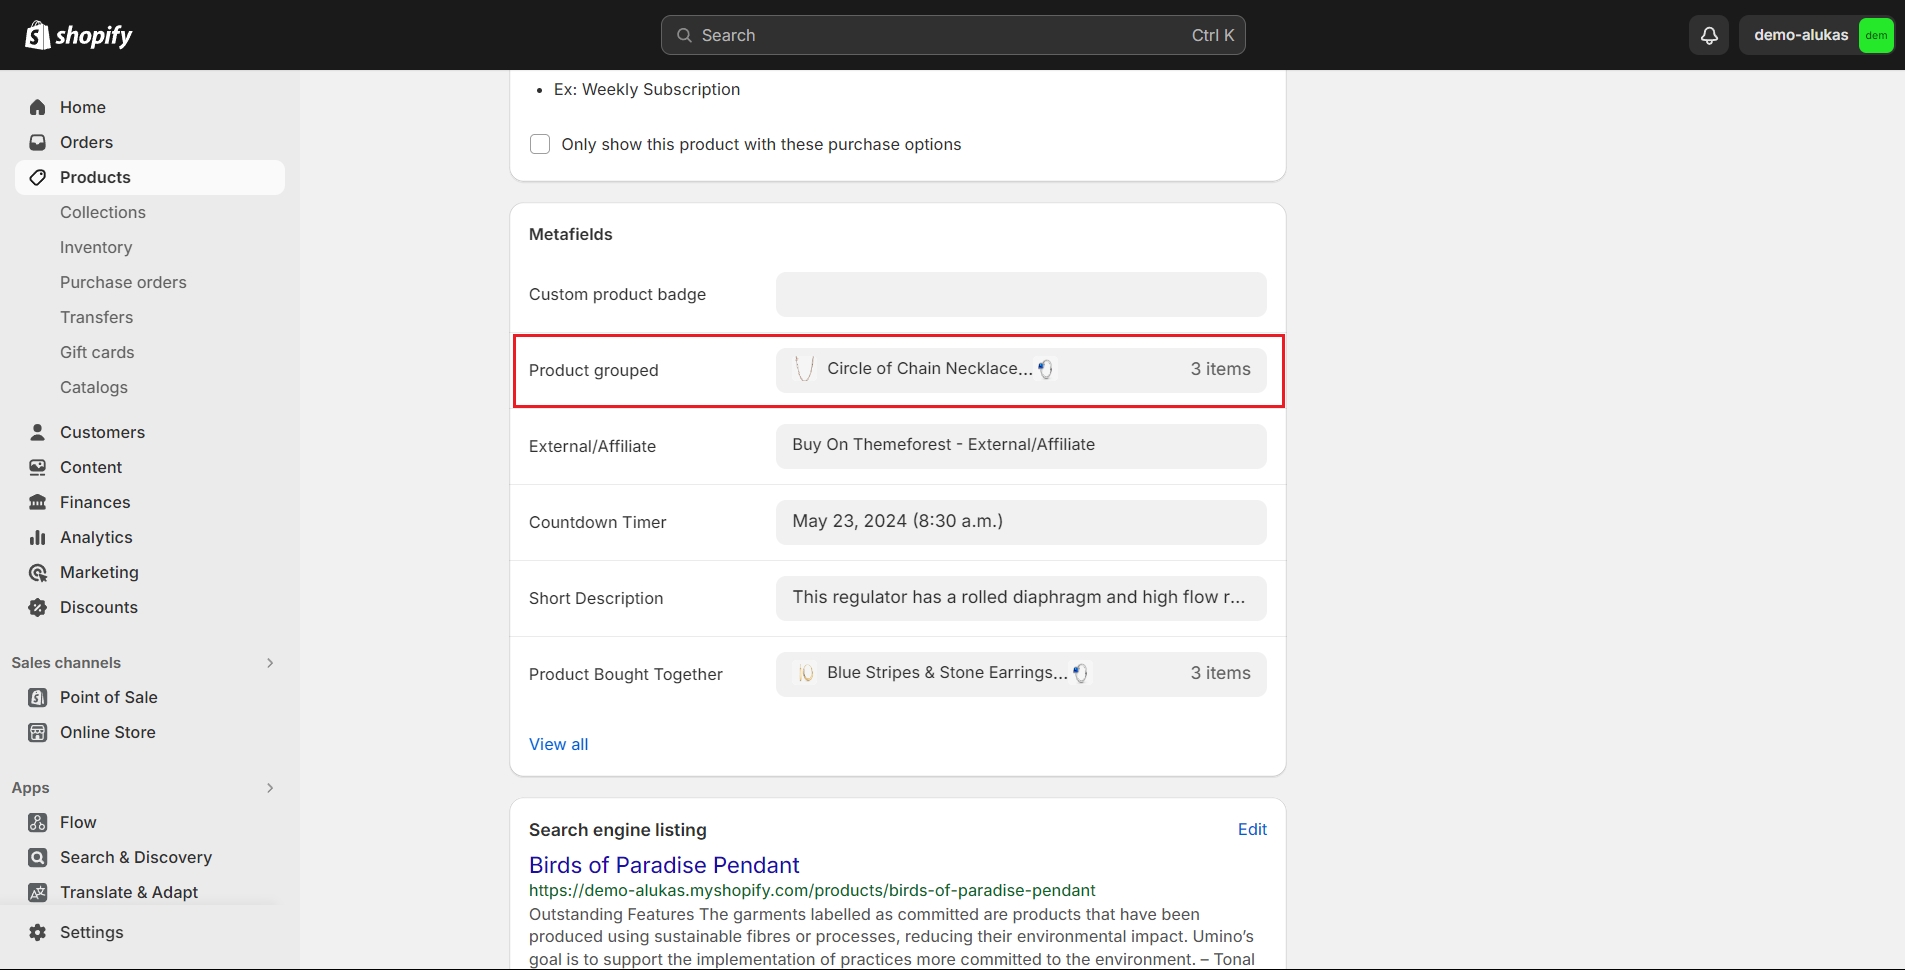The image size is (1905, 970).
Task: Edit the search engine listing
Action: (x=1252, y=829)
